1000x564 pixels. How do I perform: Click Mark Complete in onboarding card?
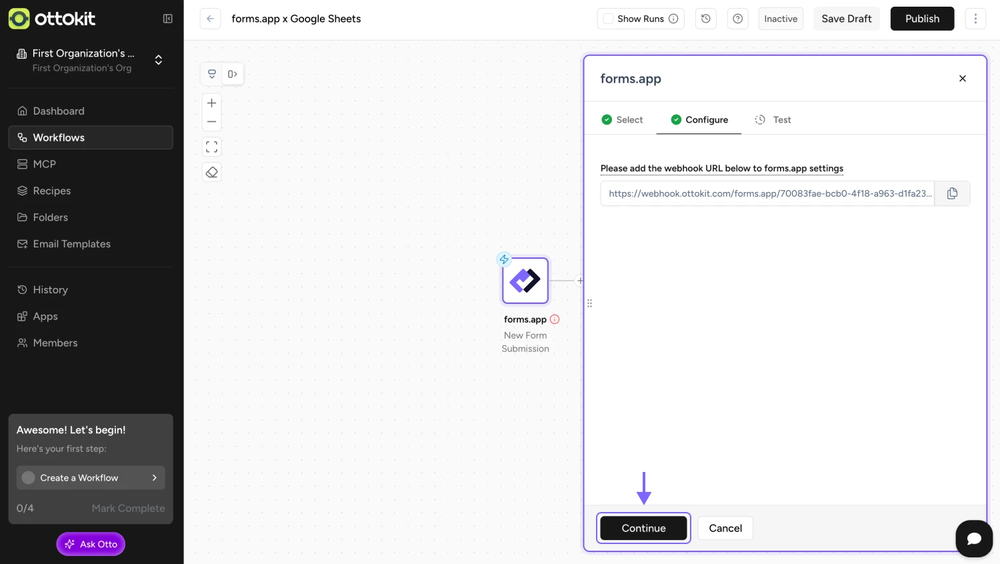click(128, 508)
